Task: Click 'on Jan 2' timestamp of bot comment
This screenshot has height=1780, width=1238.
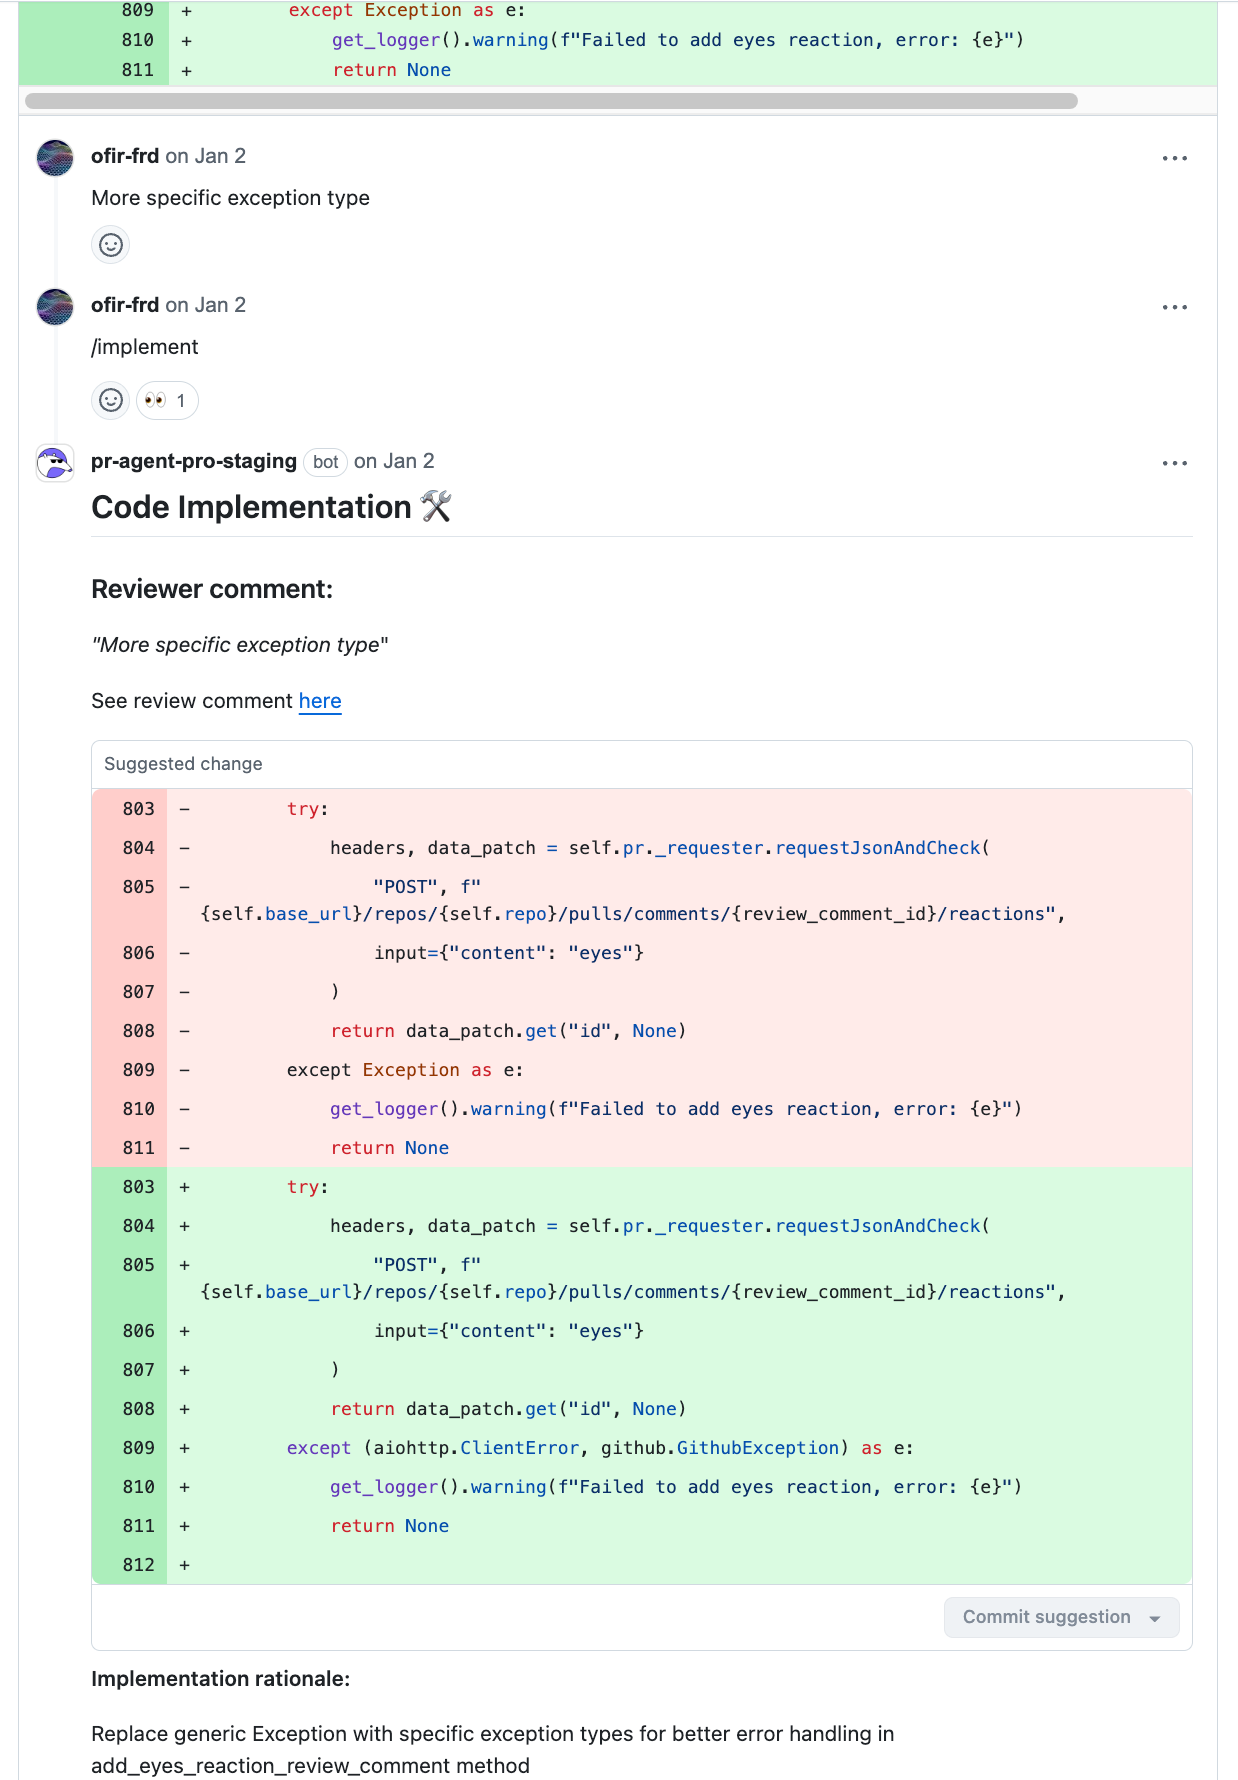Action: [394, 461]
